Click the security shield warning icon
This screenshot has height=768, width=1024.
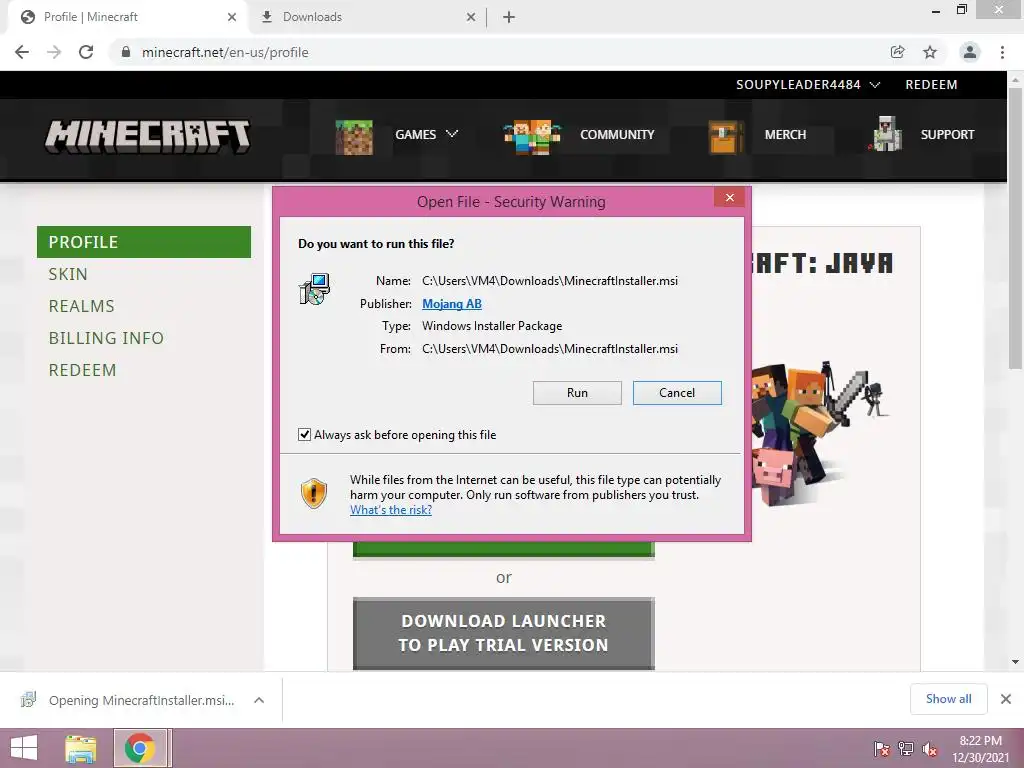pos(313,493)
